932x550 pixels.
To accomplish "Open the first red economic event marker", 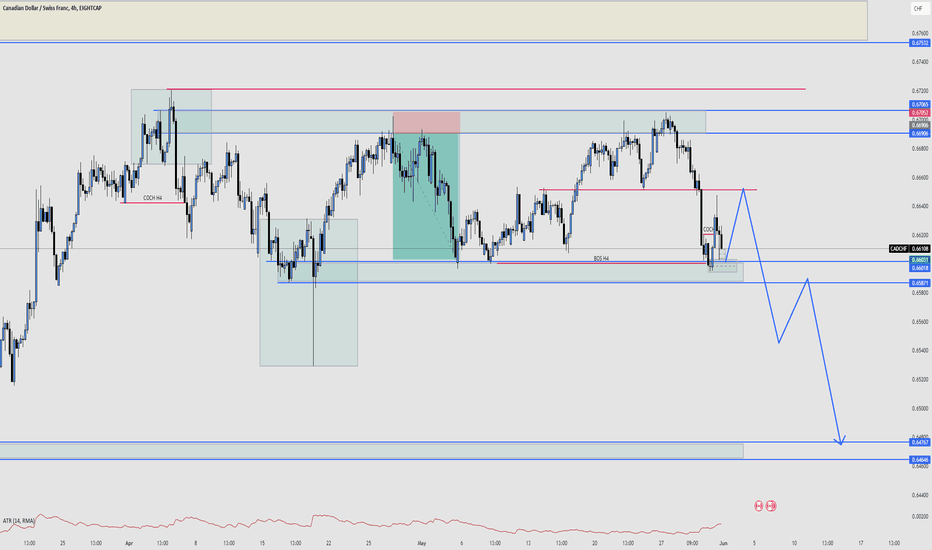I will (758, 506).
